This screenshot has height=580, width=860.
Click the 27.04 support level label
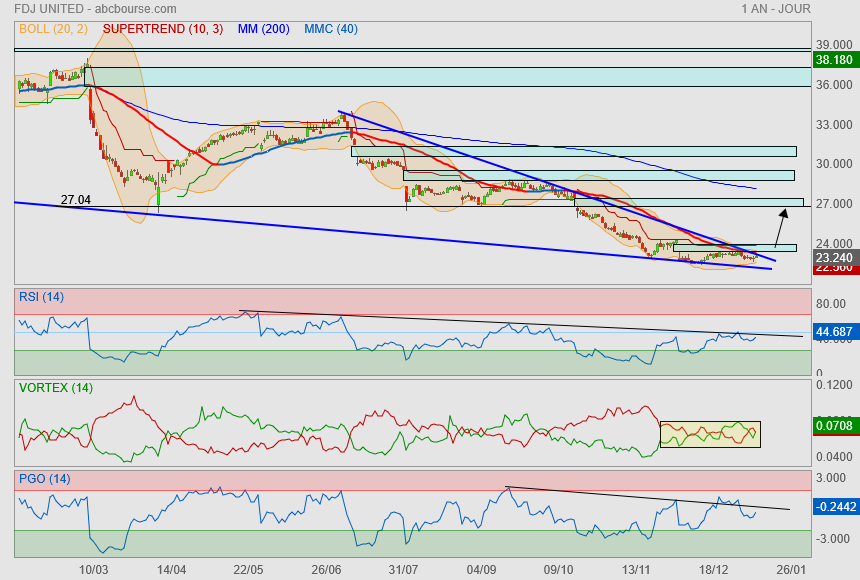tap(76, 200)
